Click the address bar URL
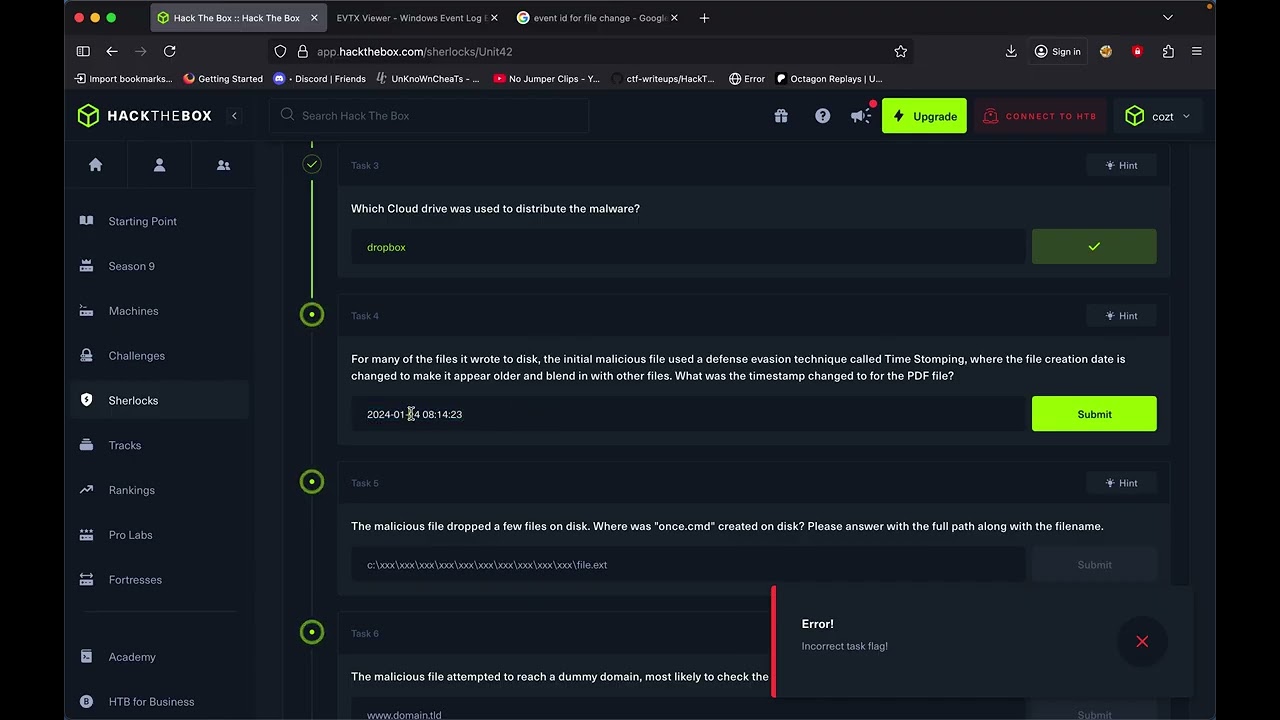The image size is (1280, 720). pos(414,51)
